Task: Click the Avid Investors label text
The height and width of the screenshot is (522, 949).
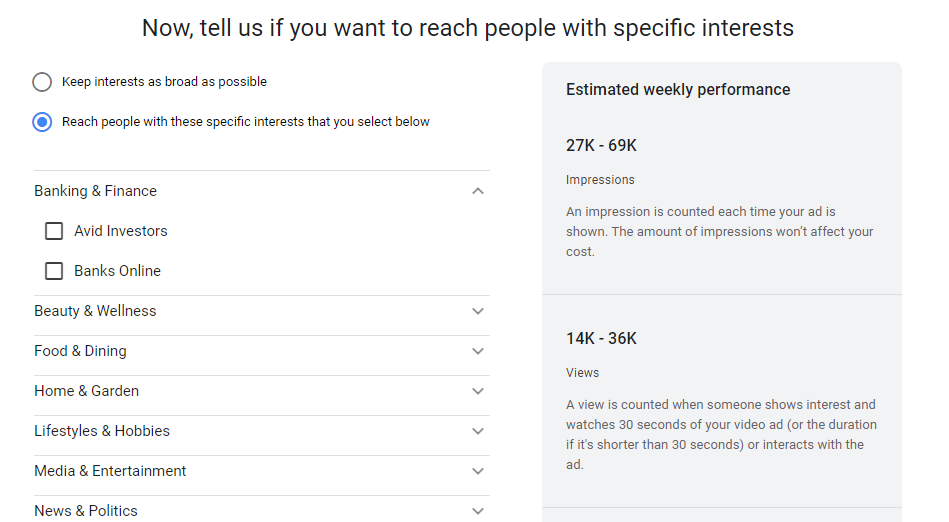Action: (x=121, y=231)
